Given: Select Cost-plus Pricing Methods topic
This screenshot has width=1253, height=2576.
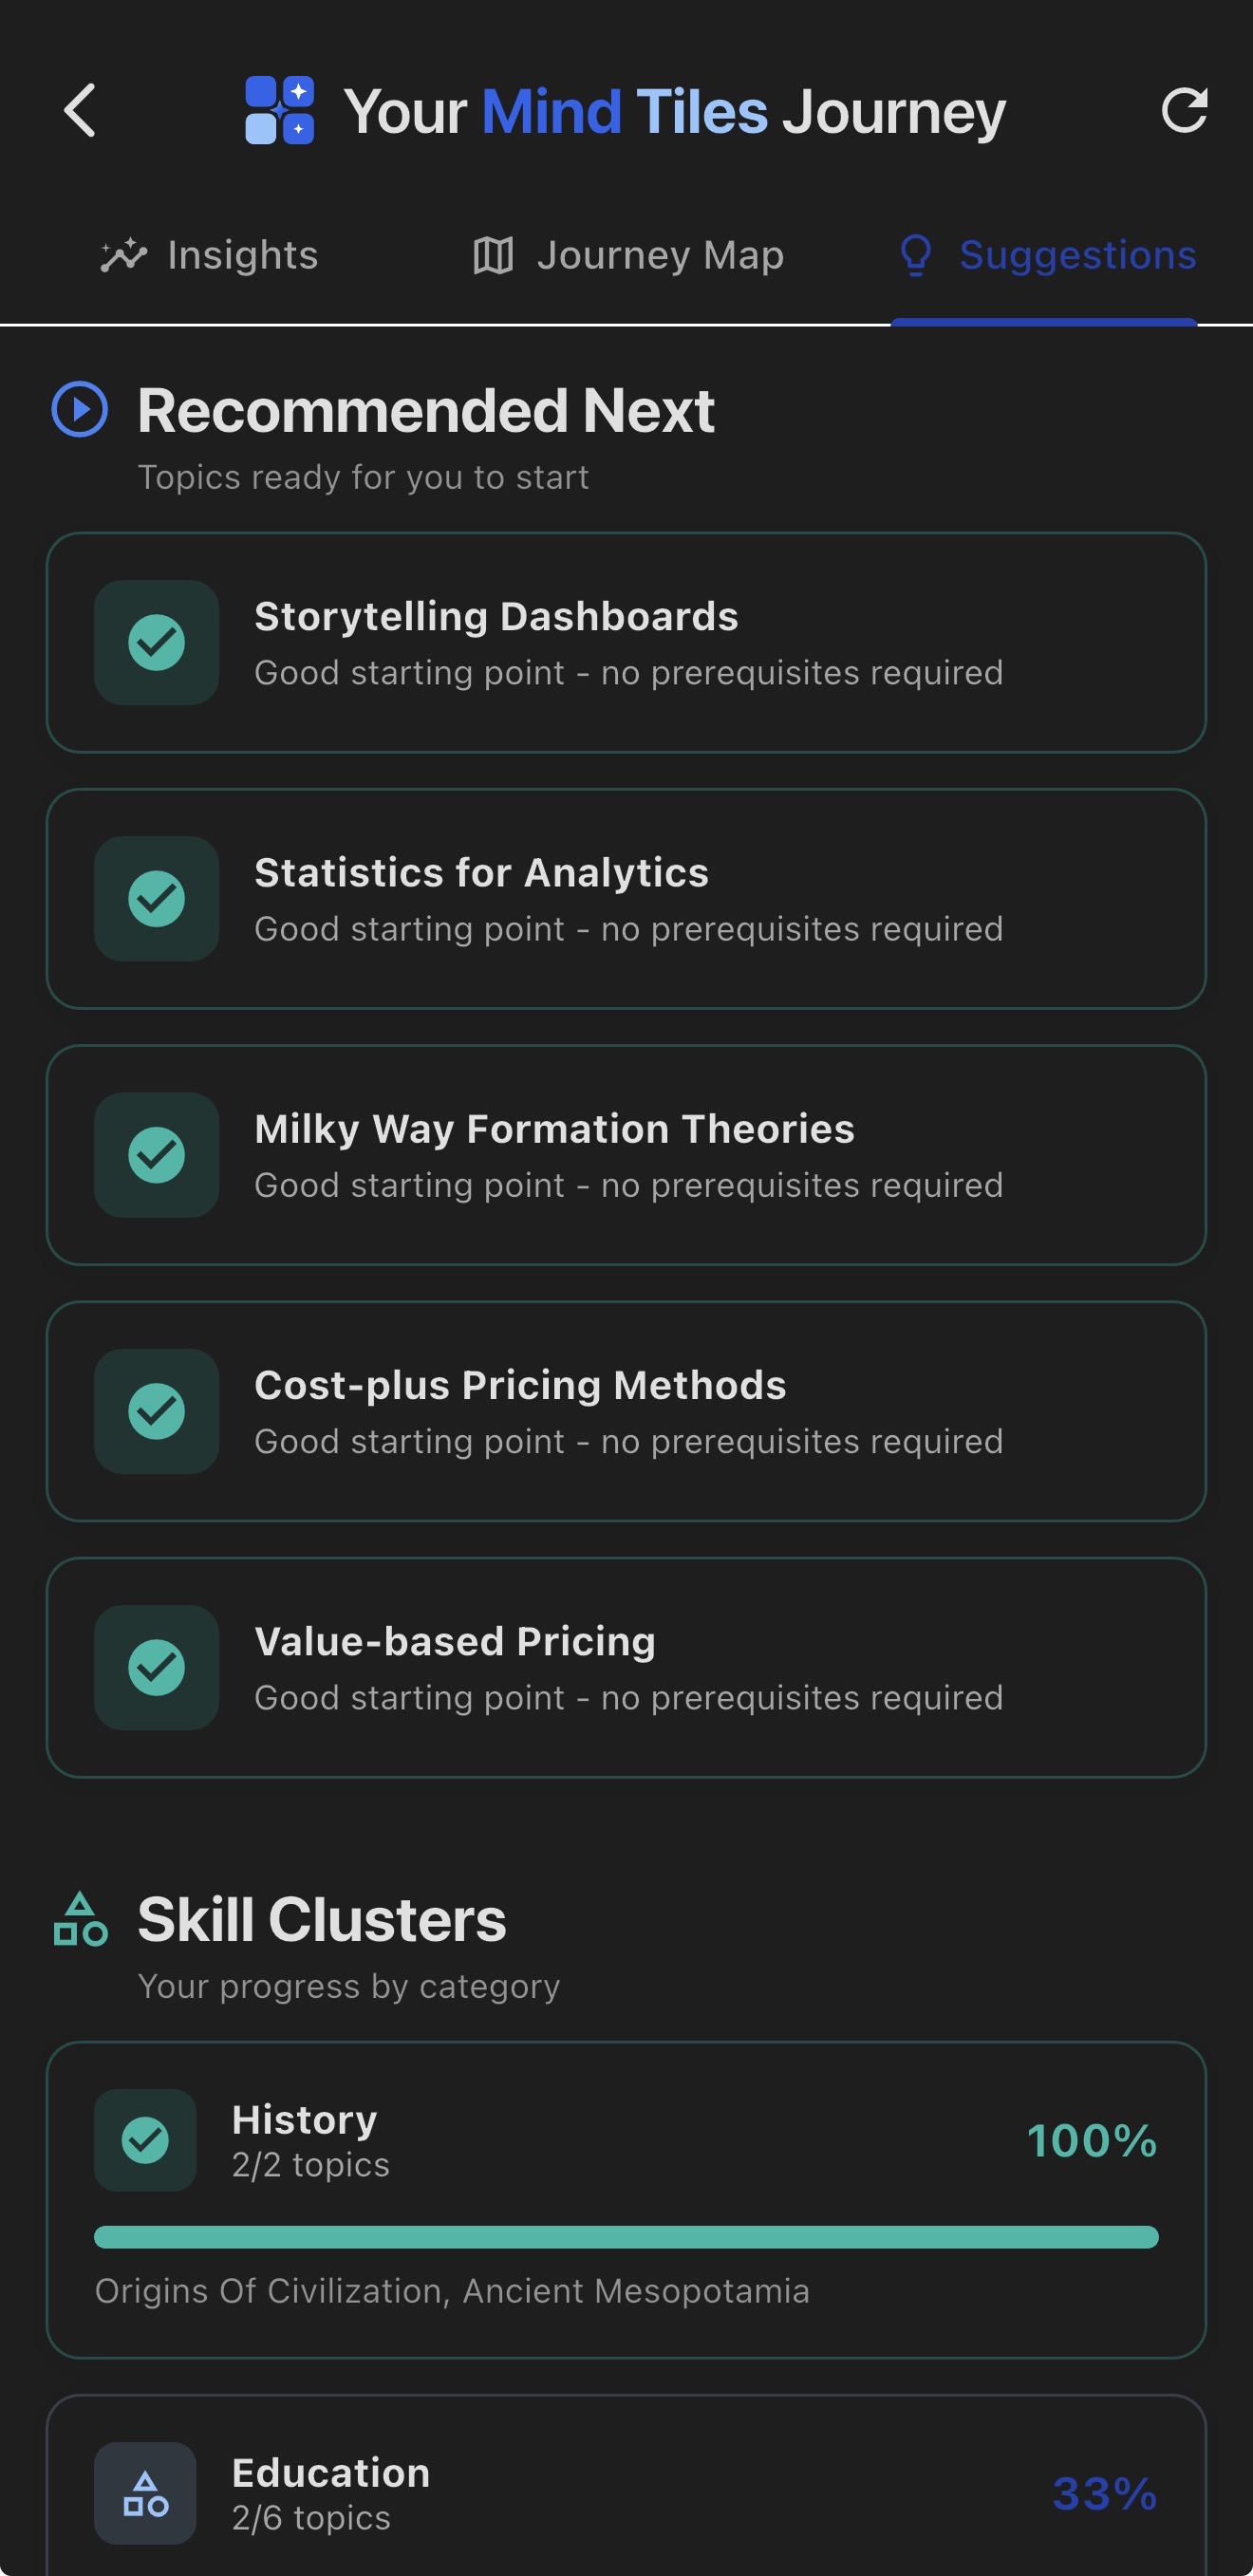Looking at the screenshot, I should [x=626, y=1411].
